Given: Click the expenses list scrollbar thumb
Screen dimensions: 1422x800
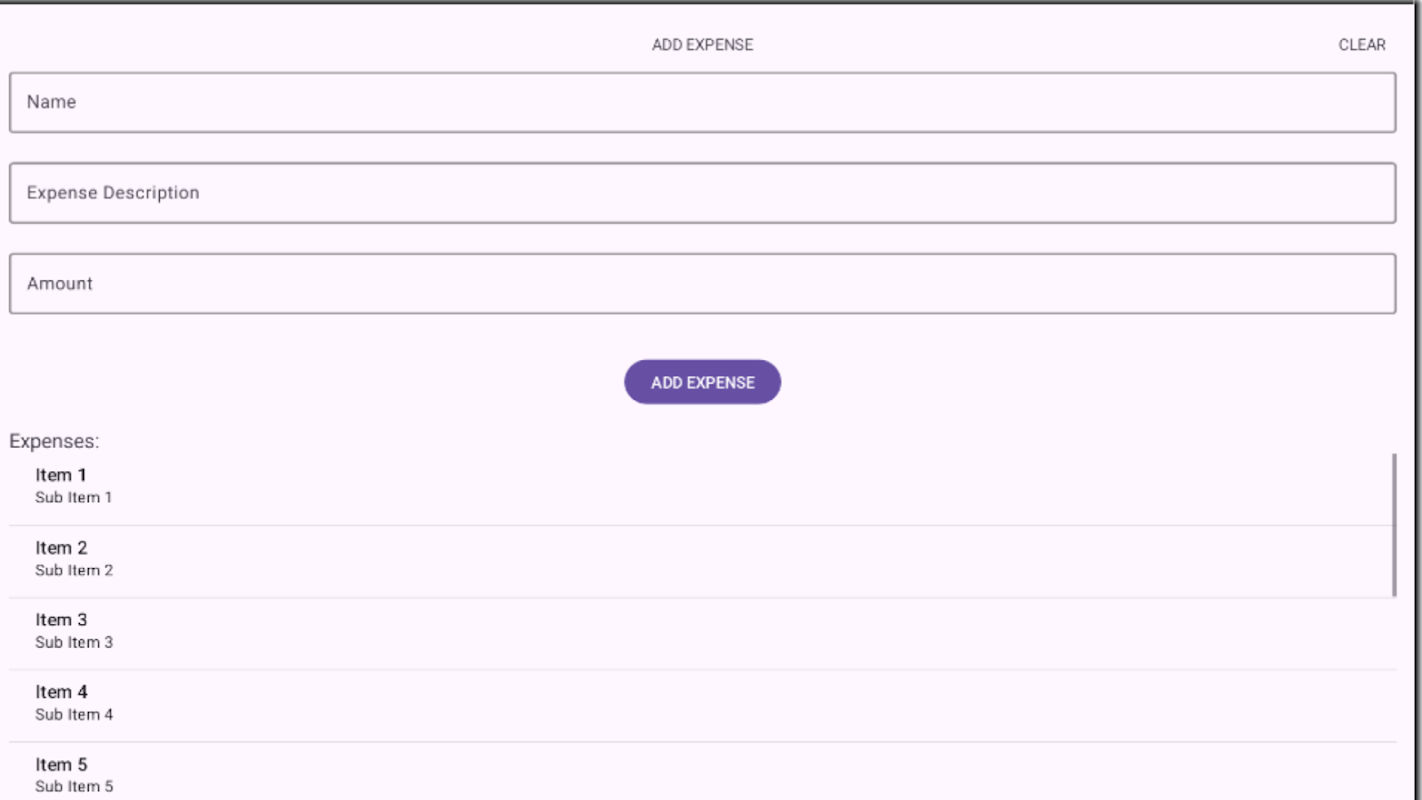Looking at the screenshot, I should (1394, 525).
